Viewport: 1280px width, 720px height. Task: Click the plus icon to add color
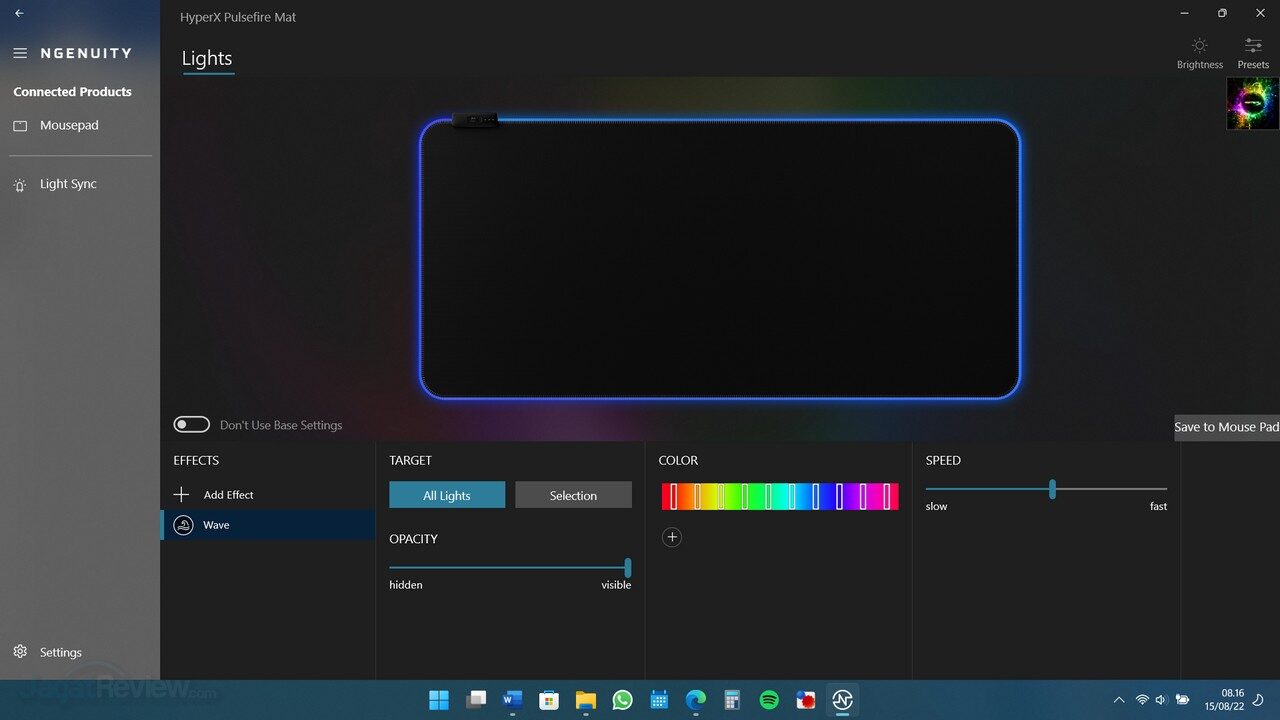(672, 538)
